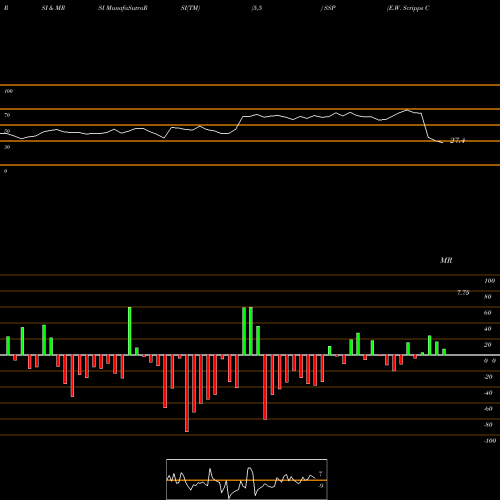
Task: Click the tallest red bar near -100
Action: pyautogui.click(x=187, y=393)
